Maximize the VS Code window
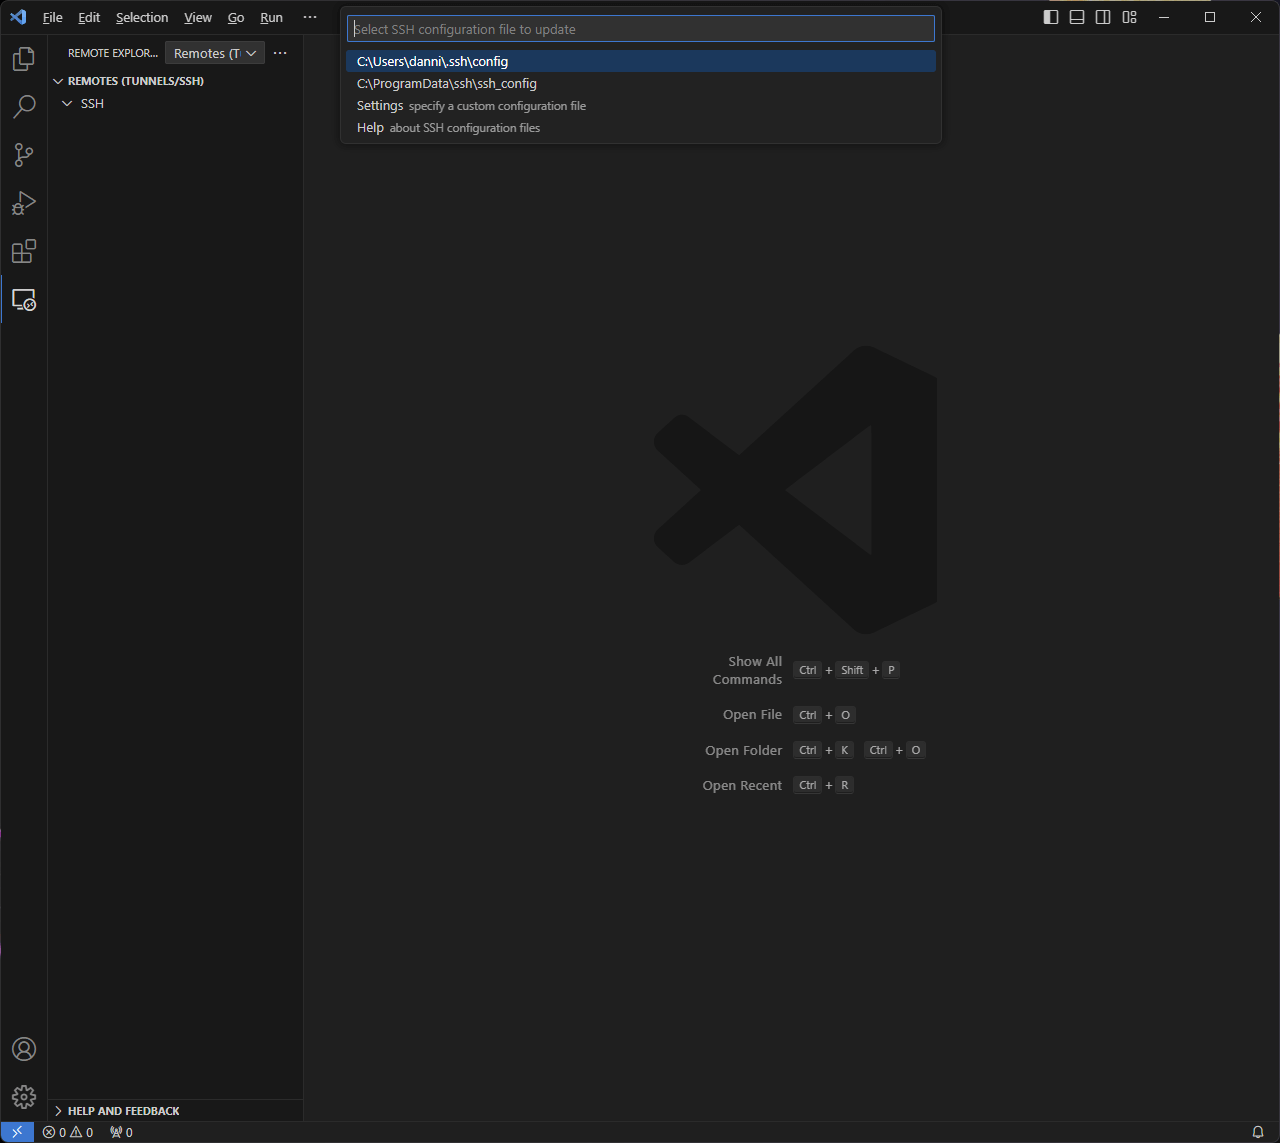The image size is (1280, 1143). [x=1210, y=17]
